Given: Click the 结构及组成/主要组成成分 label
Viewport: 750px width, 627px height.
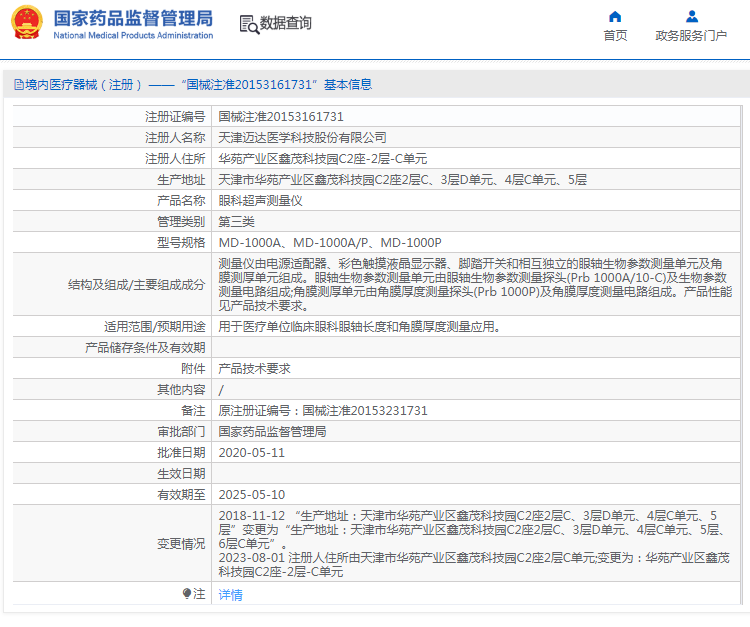Looking at the screenshot, I should (136, 285).
